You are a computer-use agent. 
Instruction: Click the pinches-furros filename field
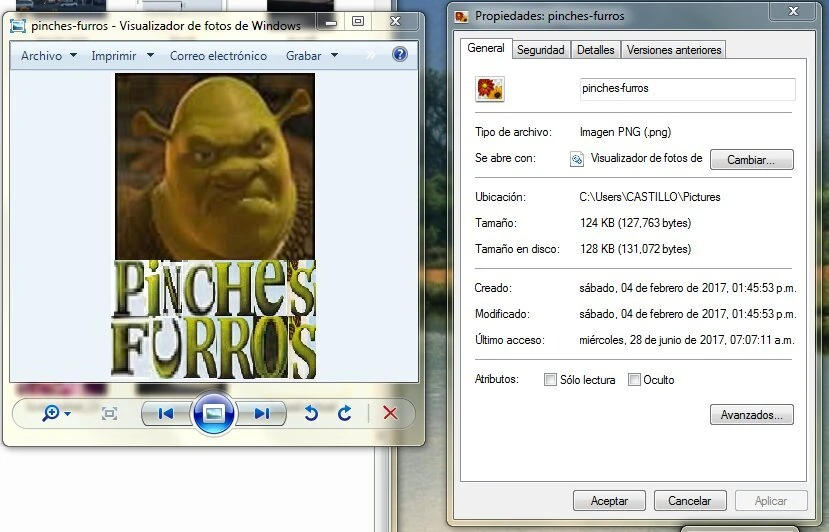687,89
